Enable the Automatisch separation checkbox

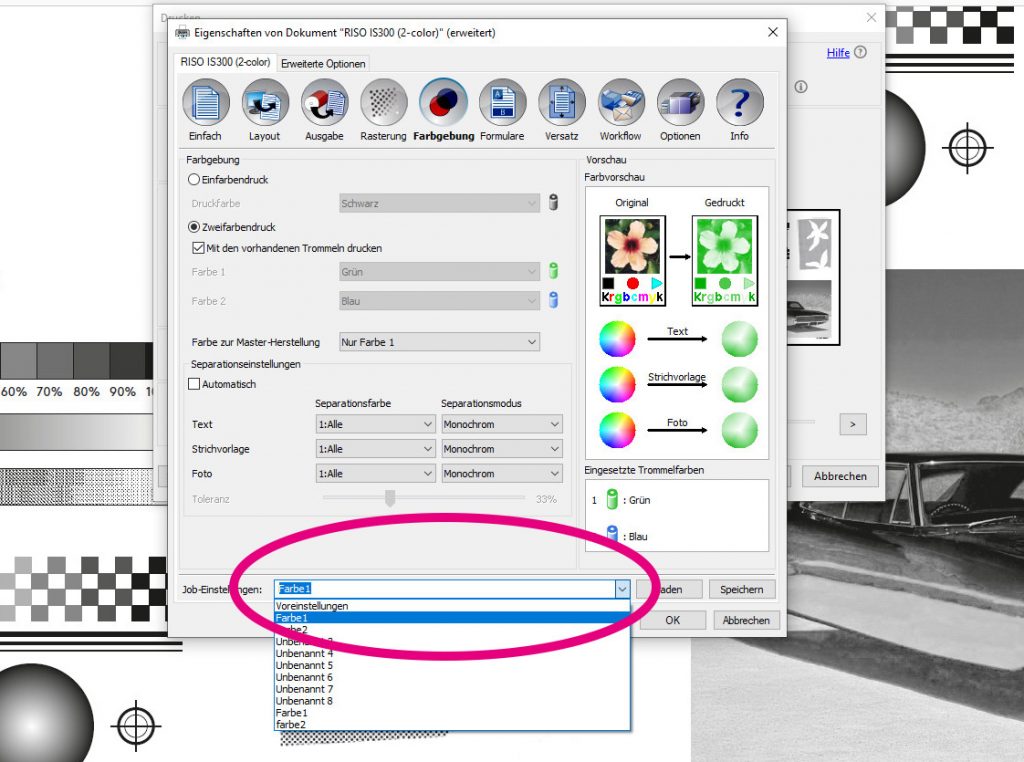point(194,384)
